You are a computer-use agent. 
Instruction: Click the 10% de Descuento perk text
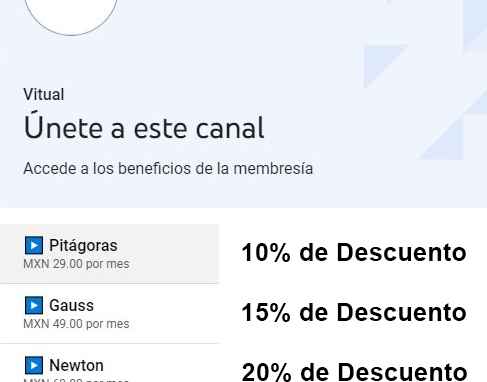354,253
